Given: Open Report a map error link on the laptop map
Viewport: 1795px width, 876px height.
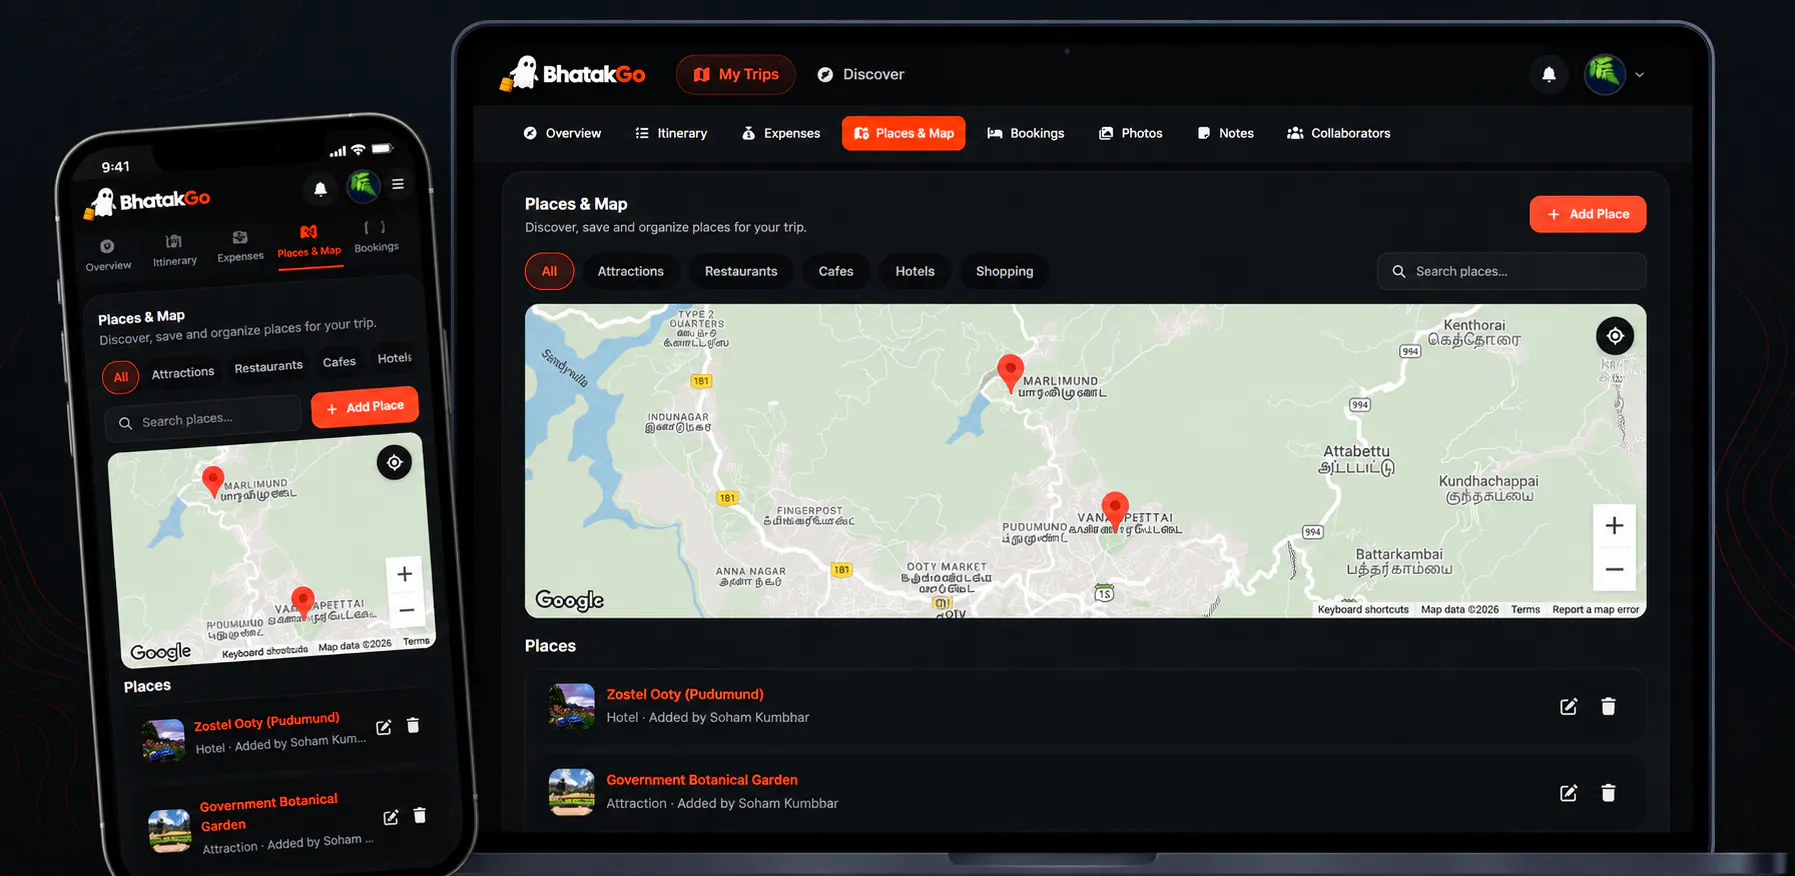Looking at the screenshot, I should 1596,610.
